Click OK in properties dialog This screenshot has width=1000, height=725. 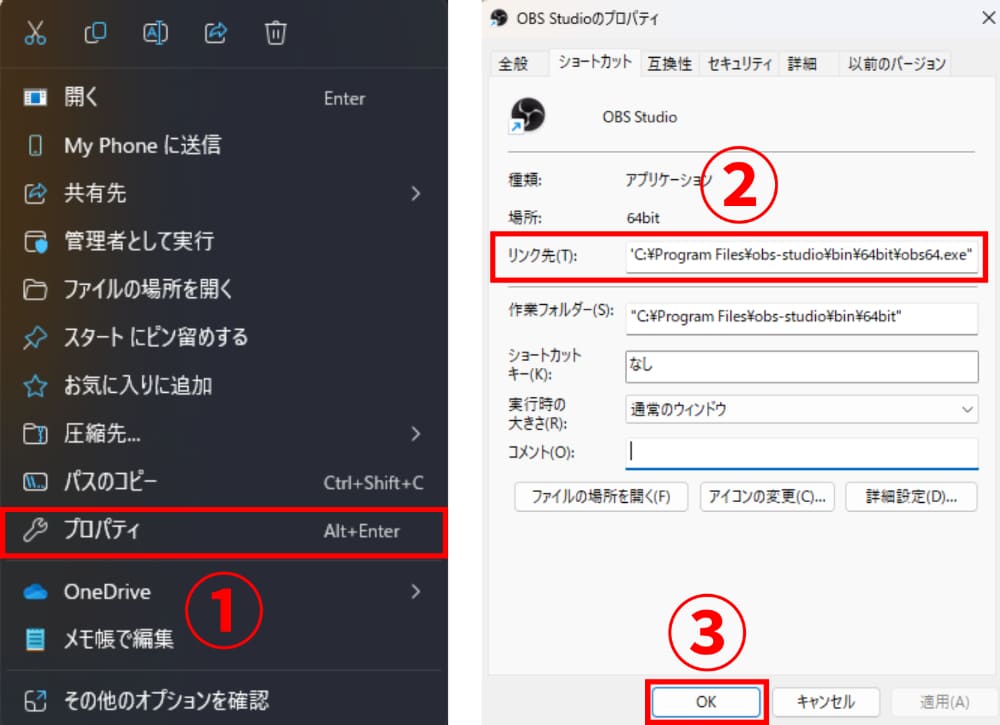705,702
